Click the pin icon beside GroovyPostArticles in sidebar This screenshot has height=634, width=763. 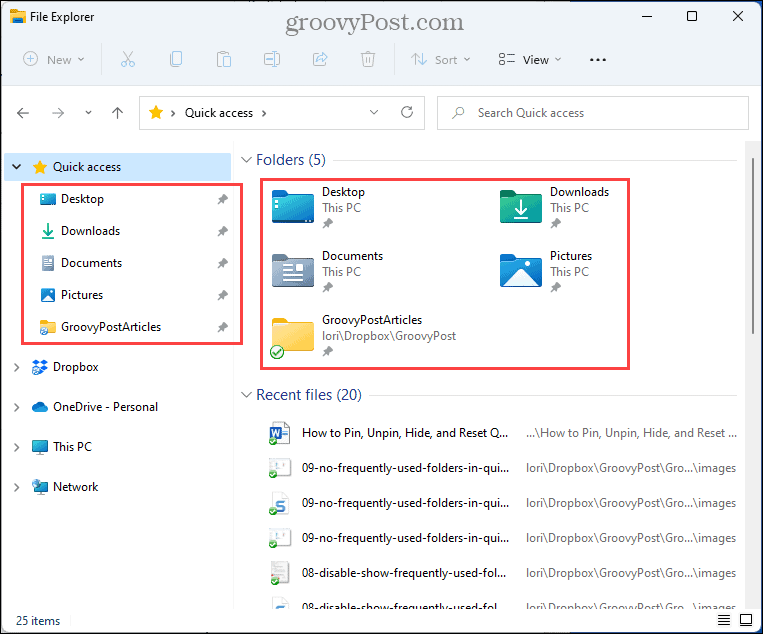pyautogui.click(x=222, y=327)
